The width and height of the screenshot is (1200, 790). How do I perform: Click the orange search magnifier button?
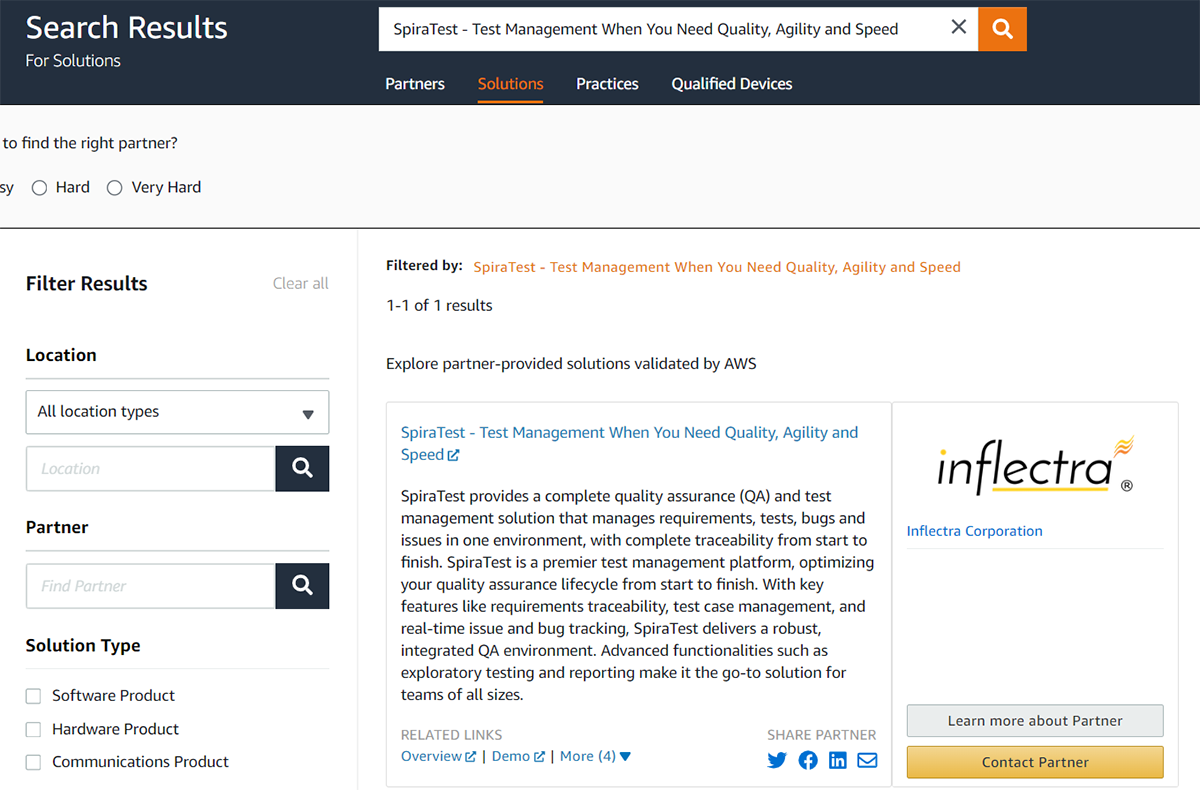point(1002,29)
